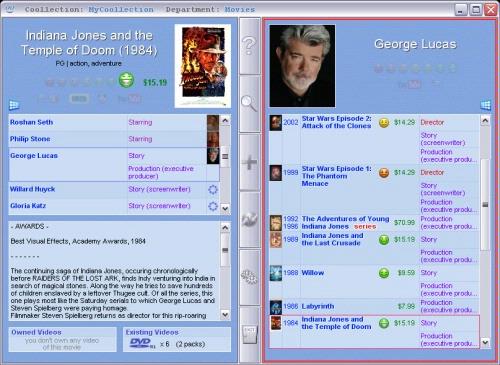Screen dimensions: 500x365
Task: Click orange smiley for The Phantom Menace
Action: click(384, 173)
